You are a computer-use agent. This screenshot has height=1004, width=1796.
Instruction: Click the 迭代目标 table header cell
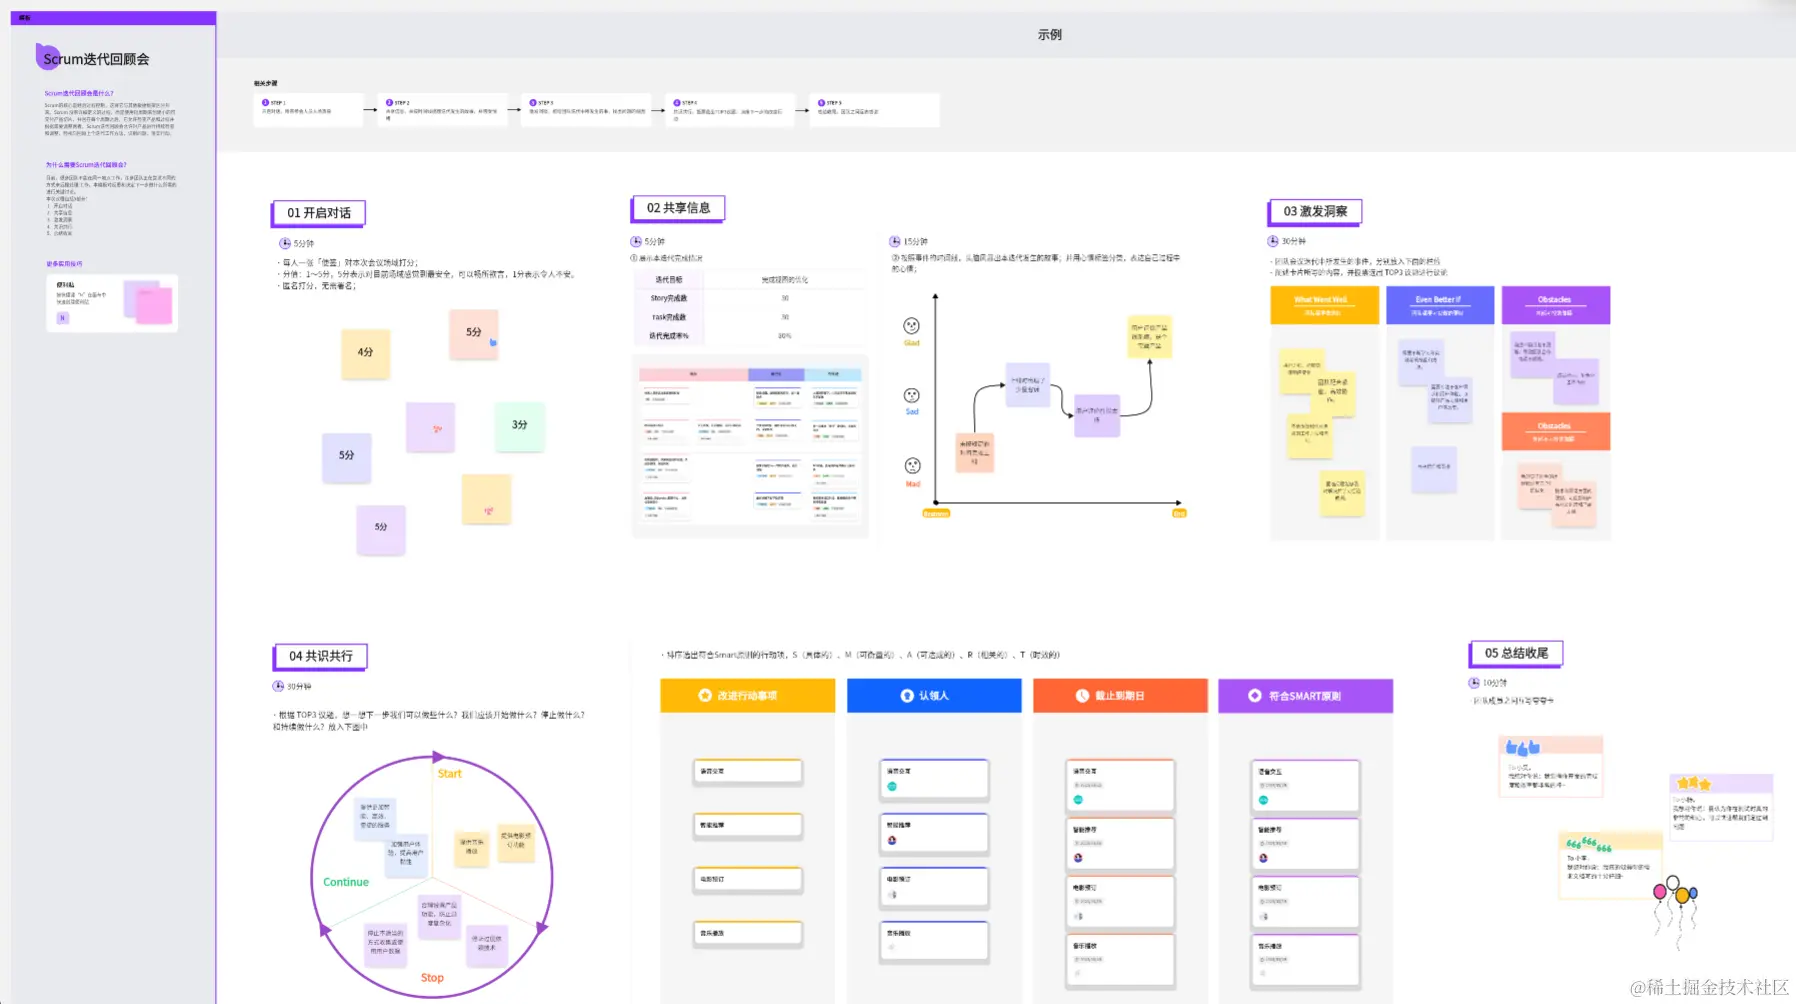coord(669,280)
